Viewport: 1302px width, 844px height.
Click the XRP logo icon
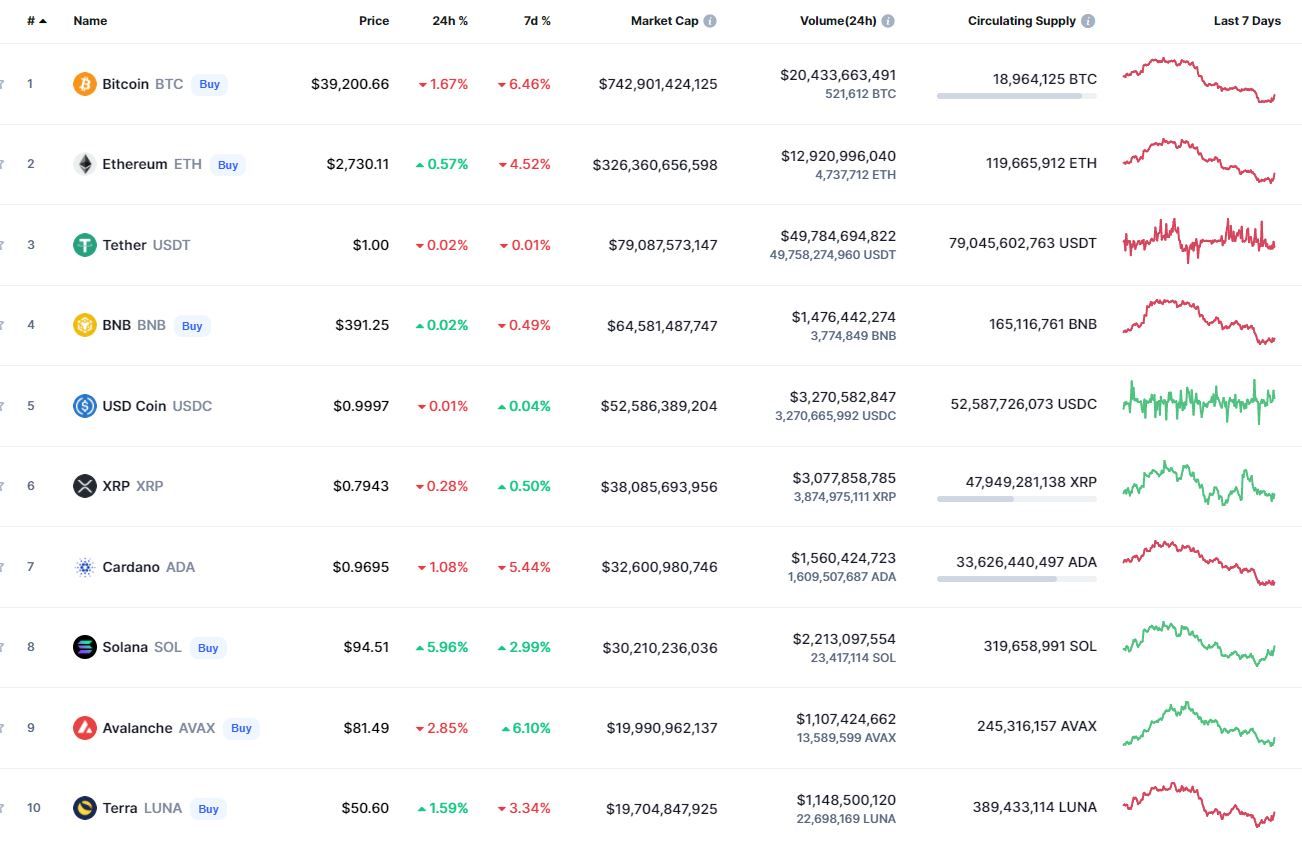pyautogui.click(x=85, y=486)
